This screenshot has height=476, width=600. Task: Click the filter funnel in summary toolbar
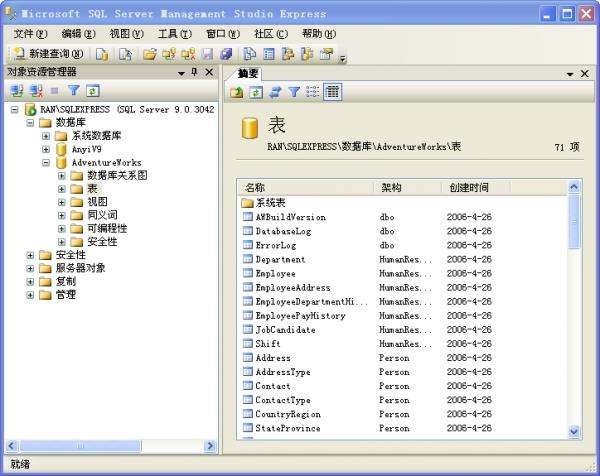(294, 92)
